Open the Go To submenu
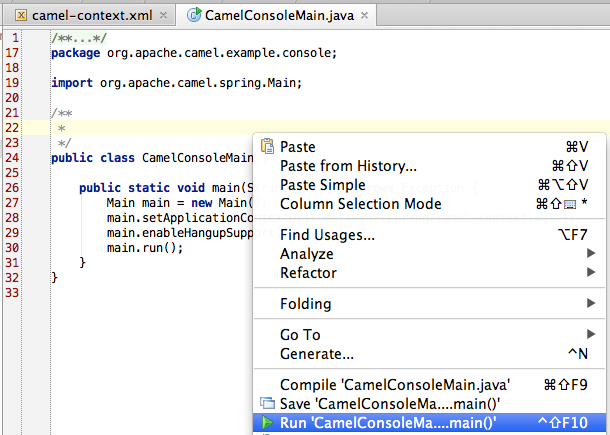Viewport: 610px width, 435px height. (x=429, y=335)
